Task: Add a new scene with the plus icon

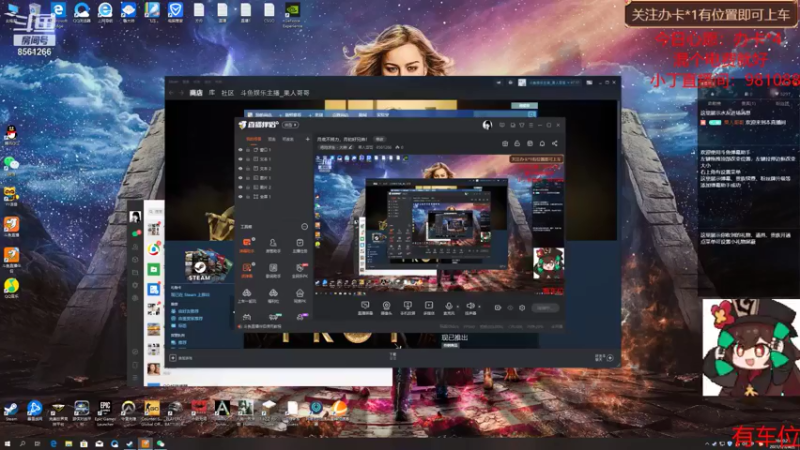Action: [307, 139]
